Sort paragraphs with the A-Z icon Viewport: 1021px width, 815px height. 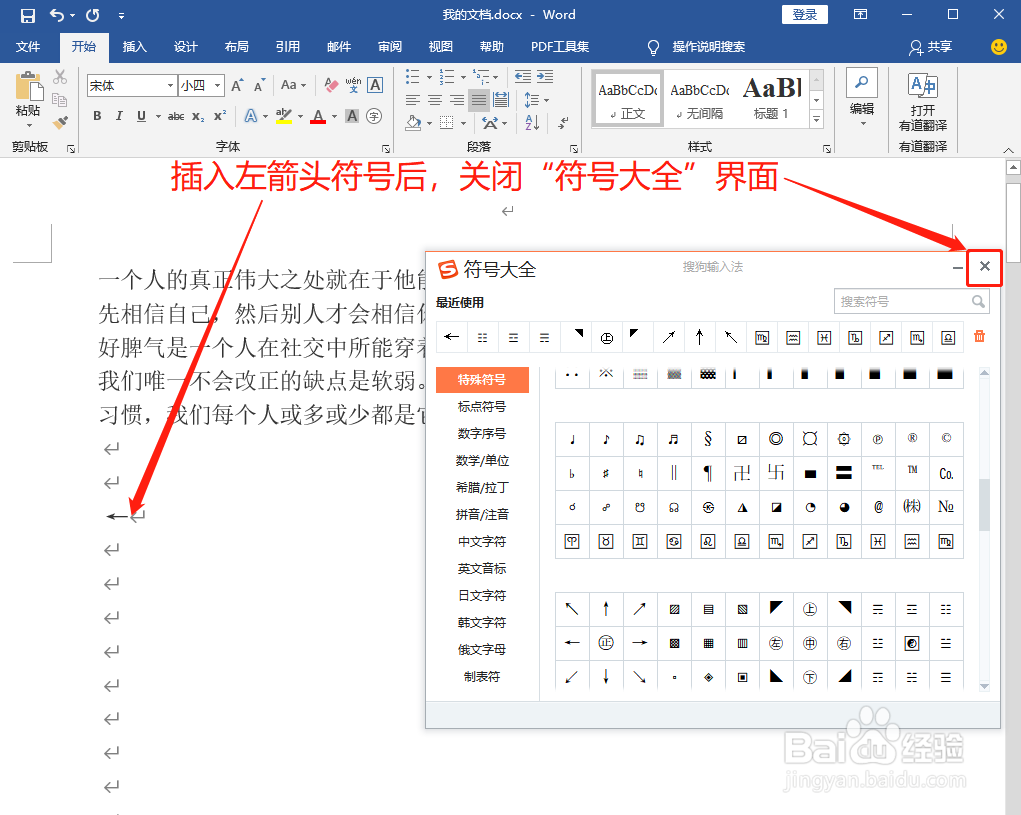[532, 122]
